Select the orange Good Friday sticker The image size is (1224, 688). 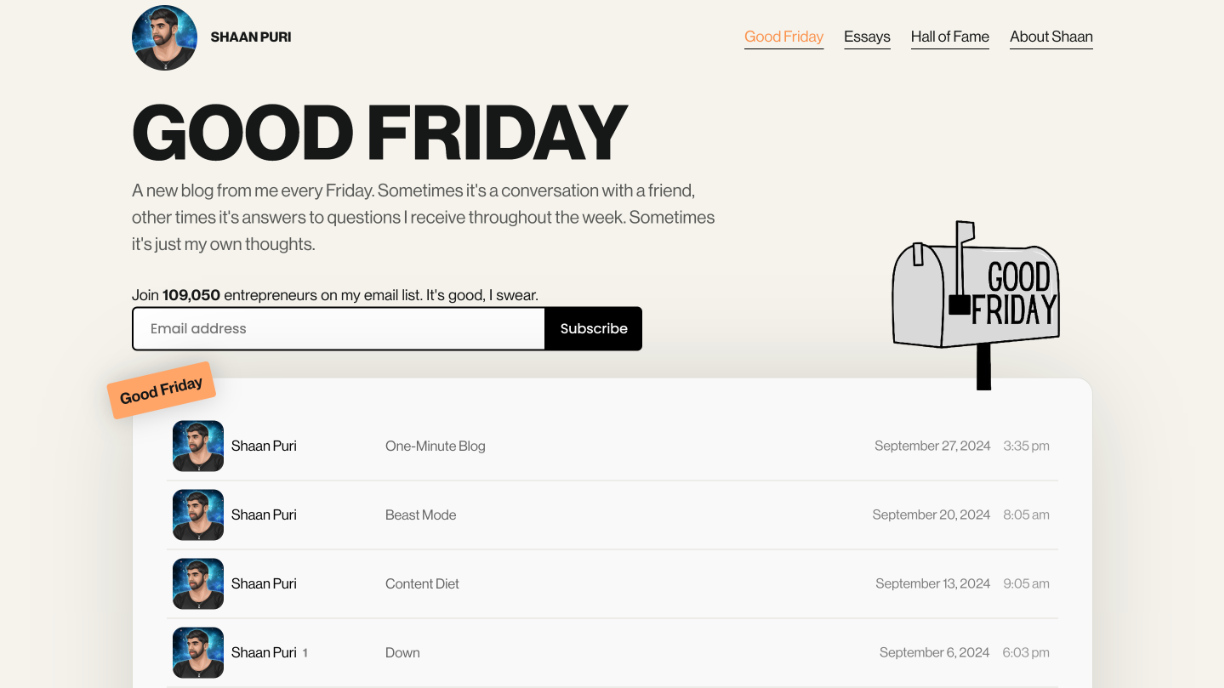[x=161, y=390]
